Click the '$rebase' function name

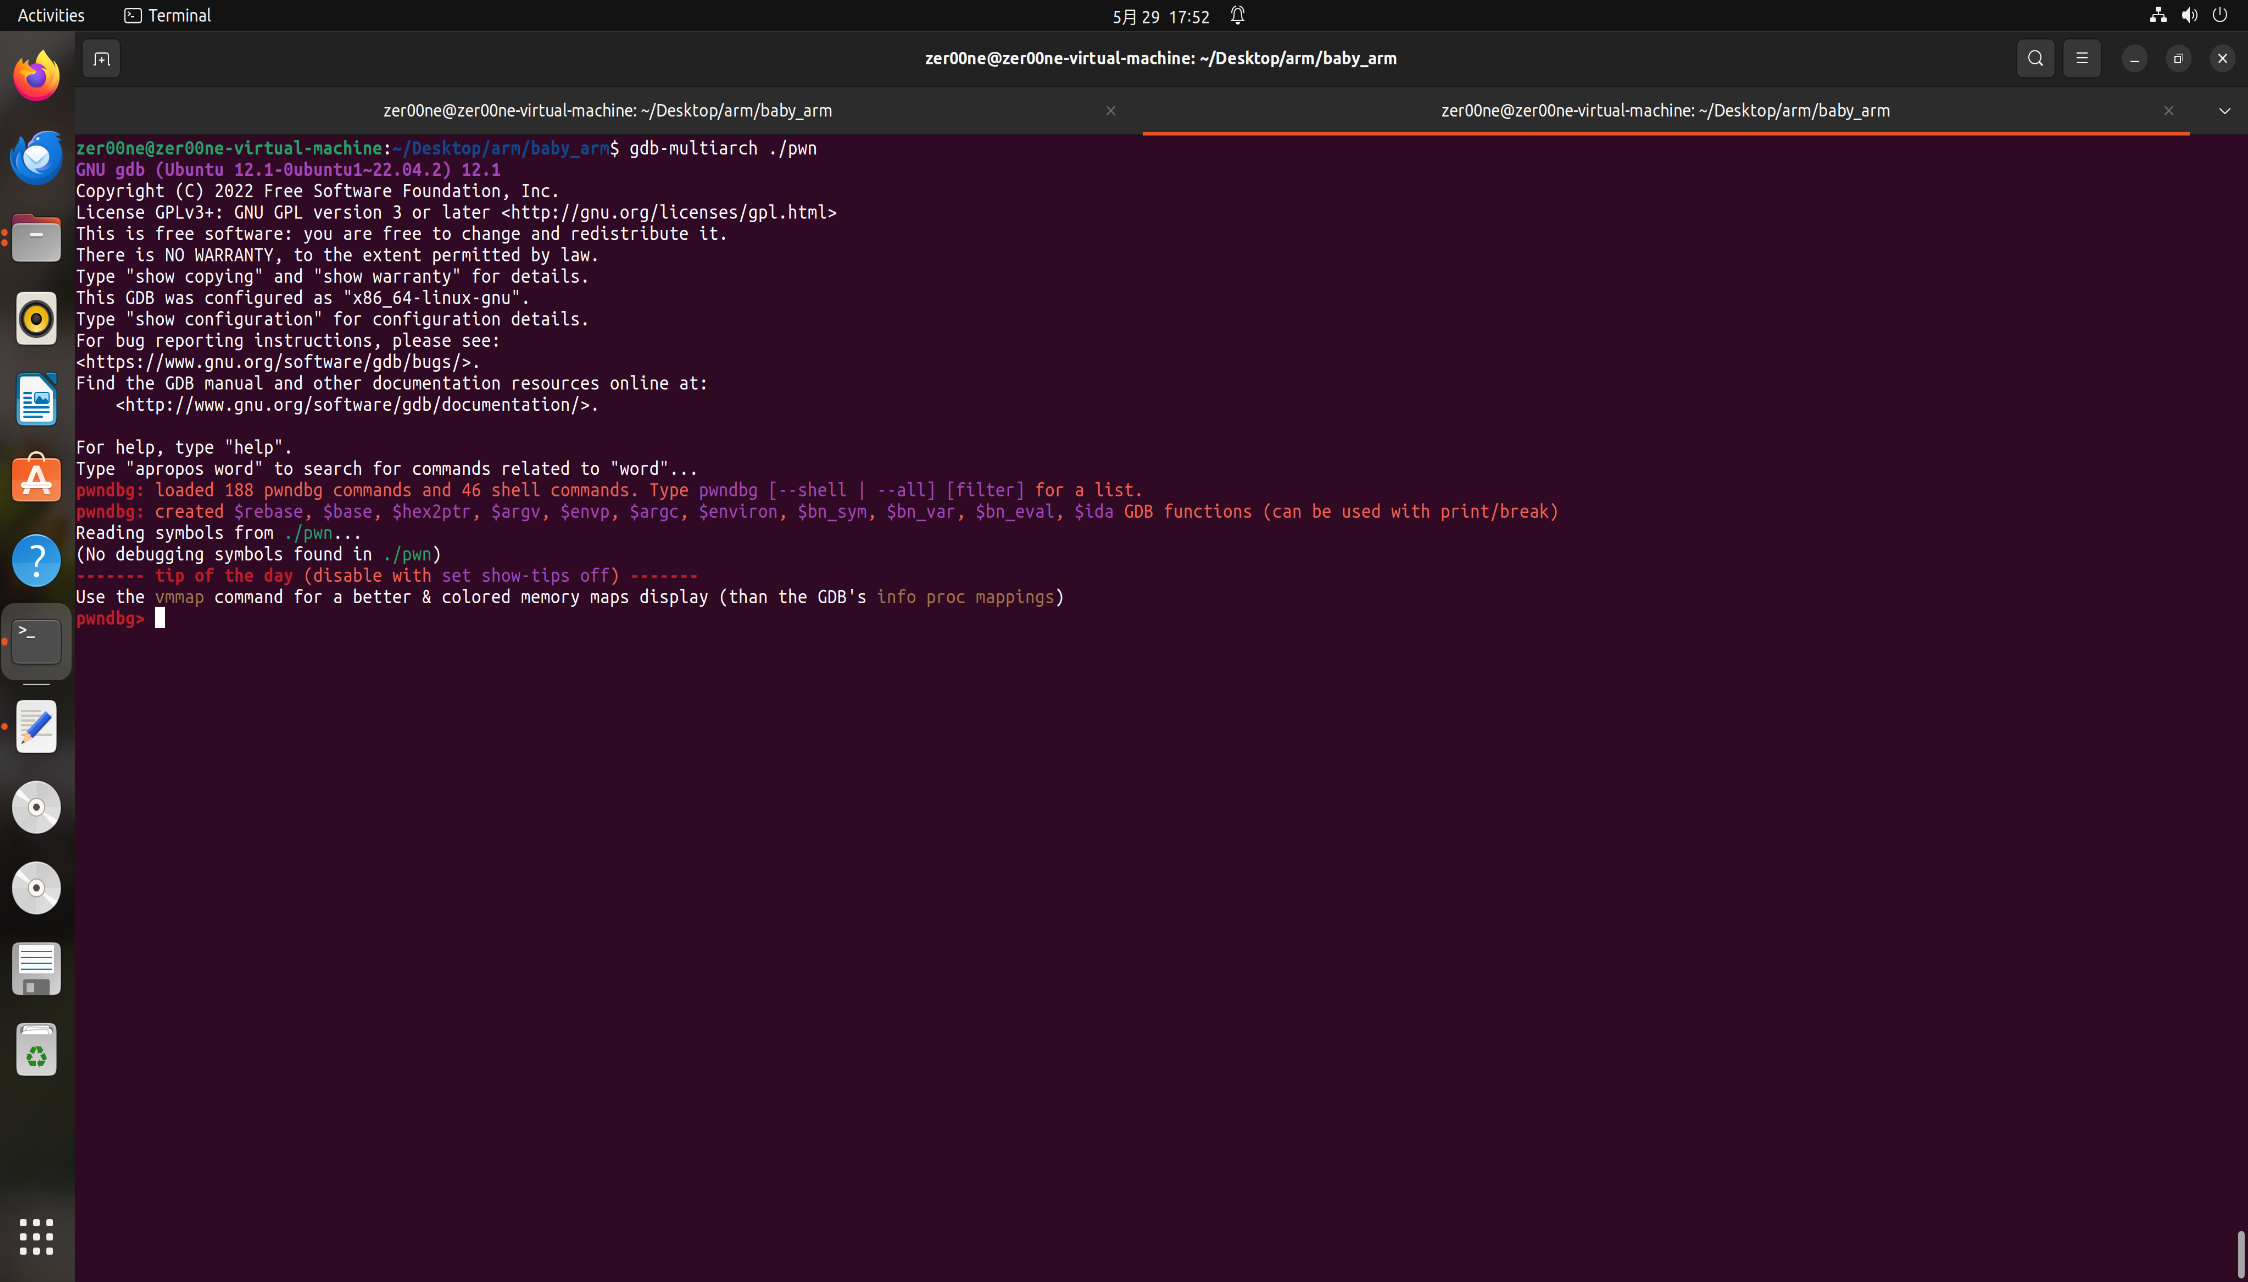(268, 512)
